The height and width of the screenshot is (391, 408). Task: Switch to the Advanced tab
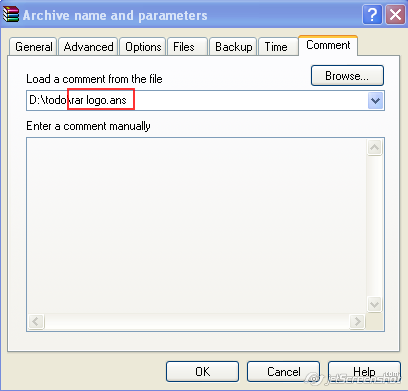pos(88,47)
